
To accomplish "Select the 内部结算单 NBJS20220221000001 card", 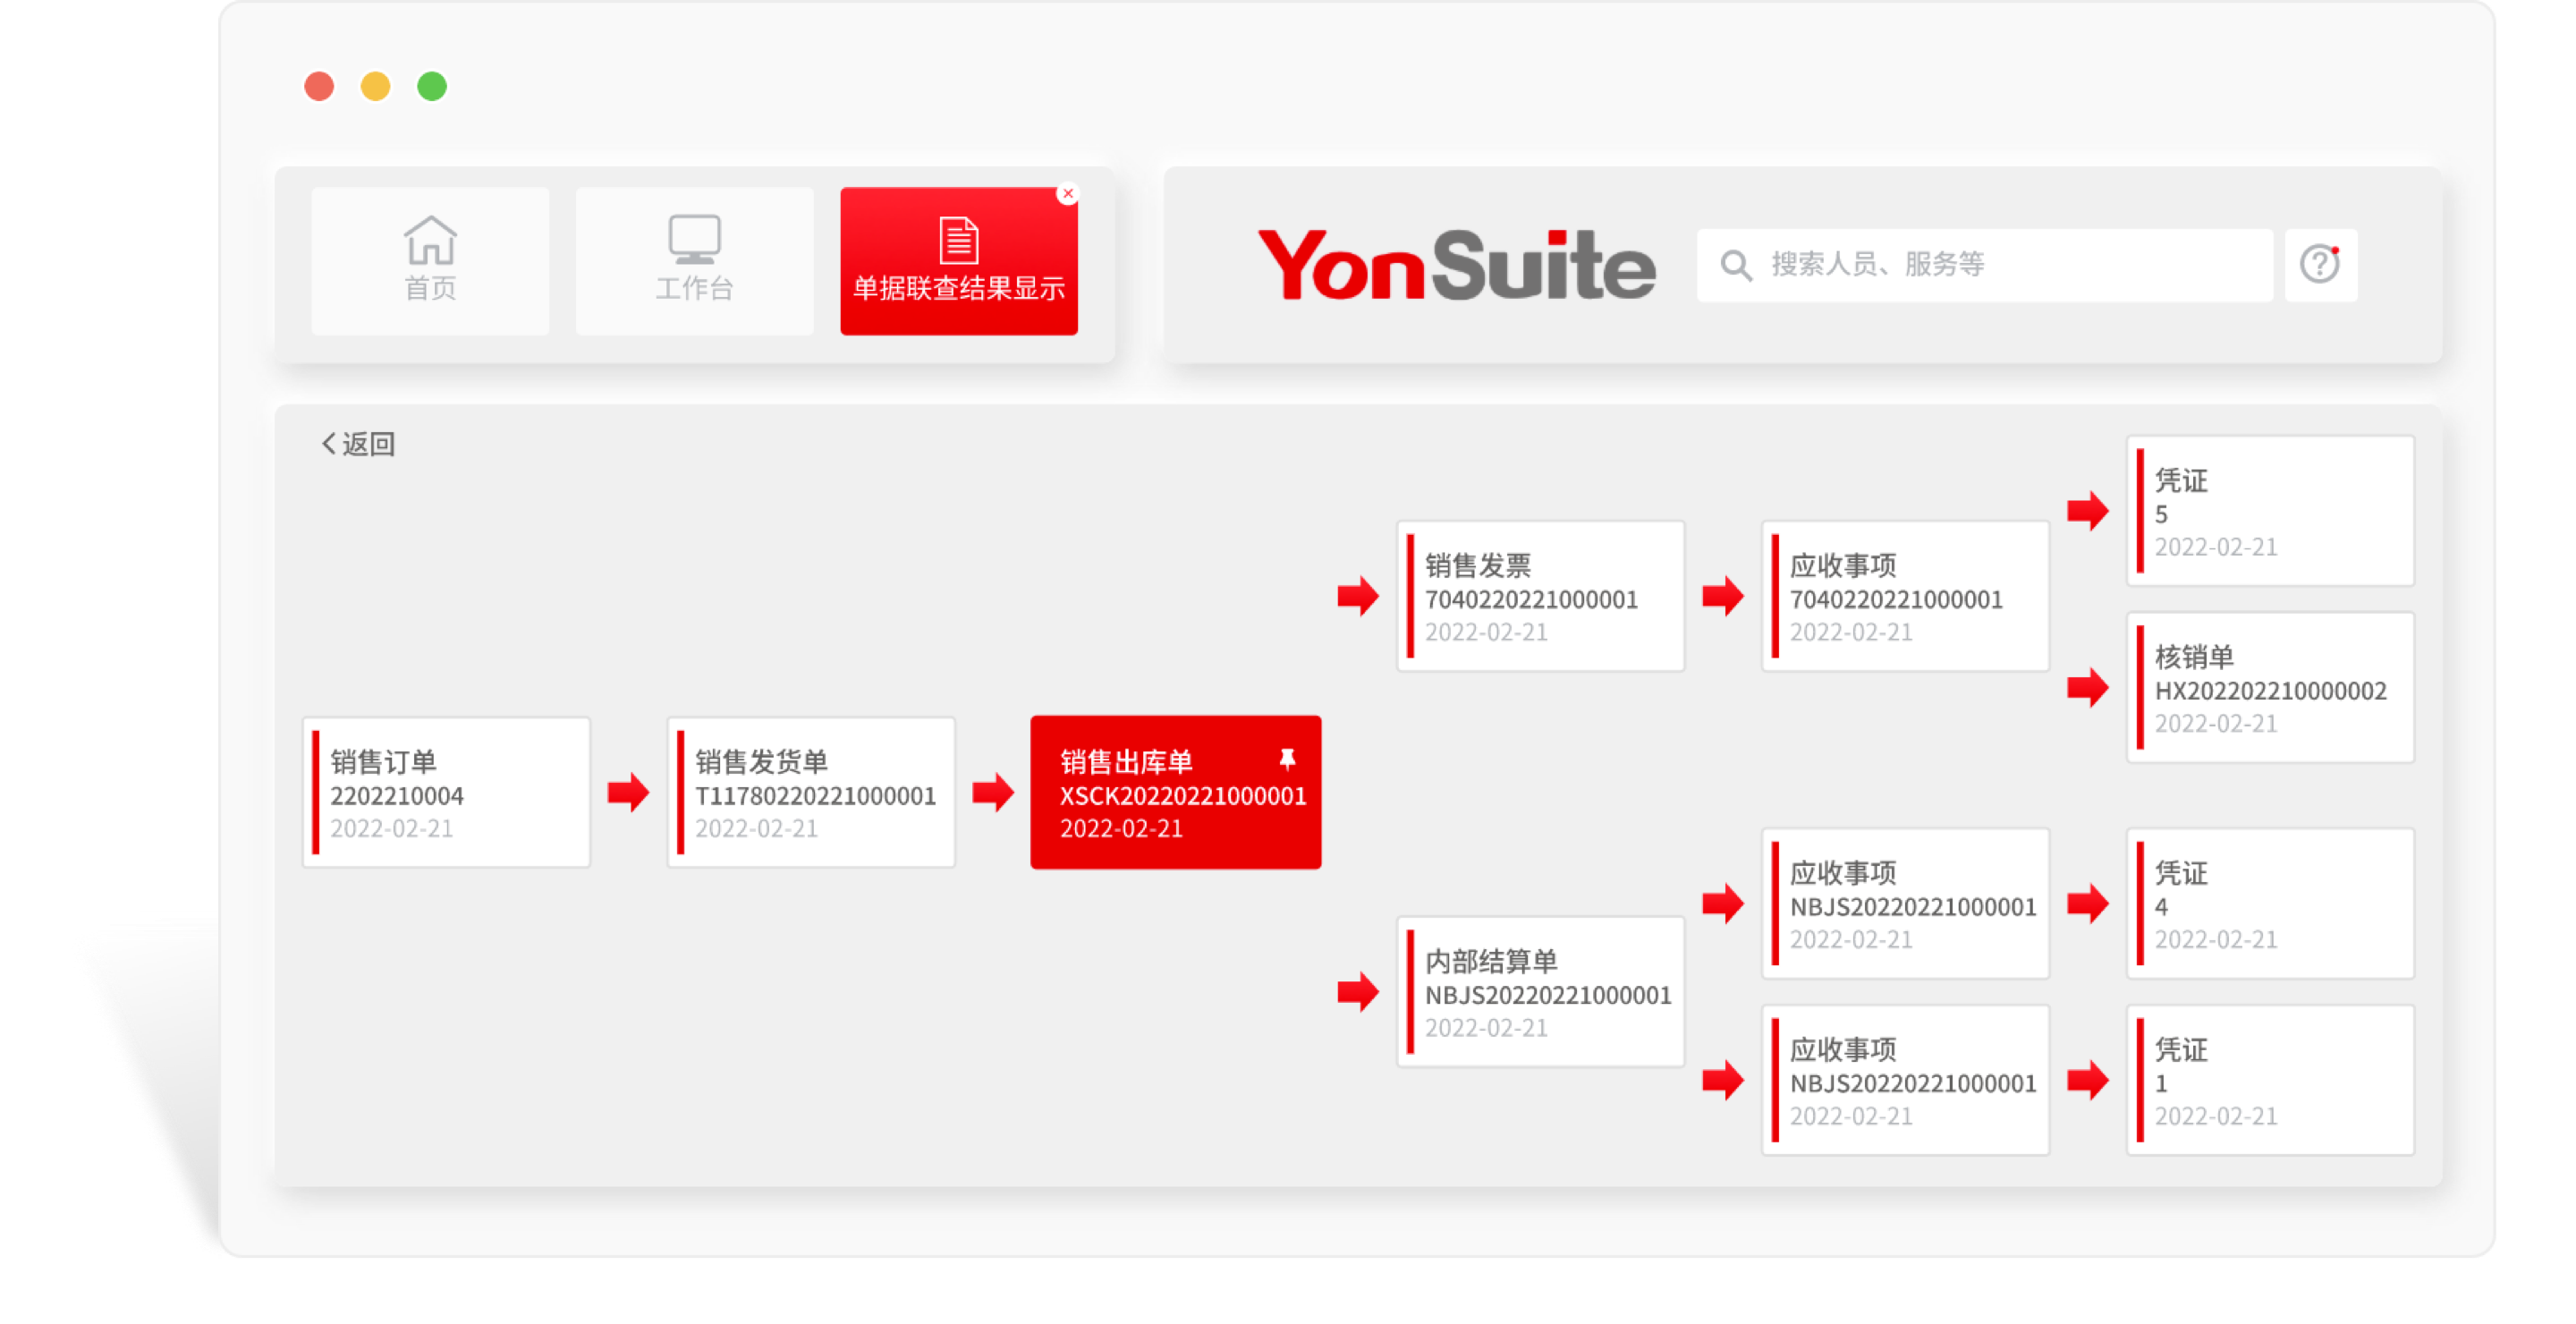I will (1541, 993).
